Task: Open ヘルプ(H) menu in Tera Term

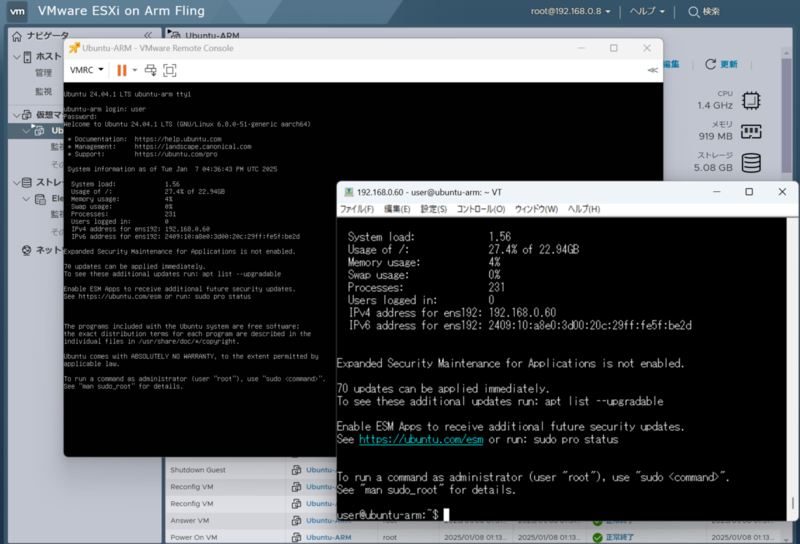Action: tap(584, 209)
